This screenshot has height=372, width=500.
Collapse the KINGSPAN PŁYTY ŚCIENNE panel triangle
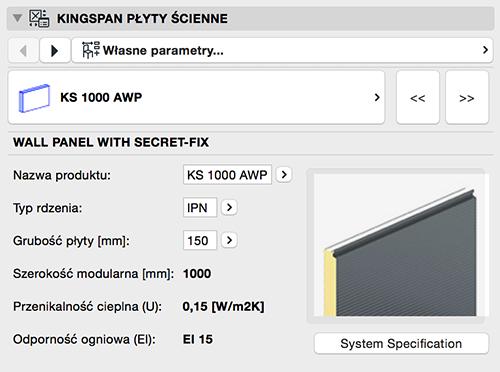tap(17, 18)
